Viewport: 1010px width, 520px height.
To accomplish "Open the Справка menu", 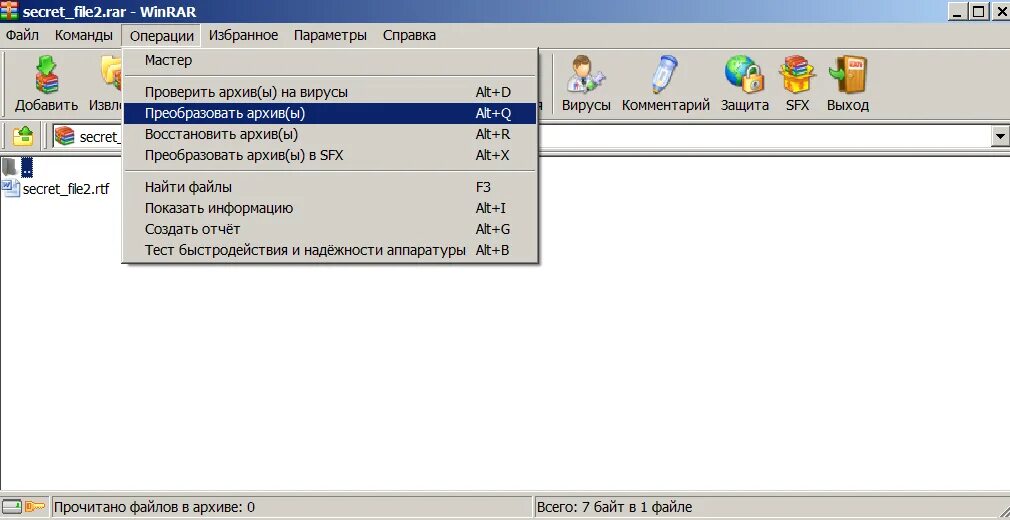I will click(409, 35).
